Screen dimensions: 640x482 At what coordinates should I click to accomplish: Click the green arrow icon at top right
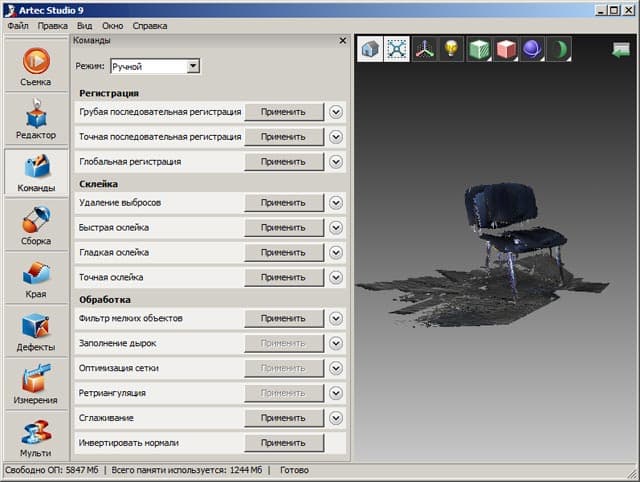tap(621, 51)
